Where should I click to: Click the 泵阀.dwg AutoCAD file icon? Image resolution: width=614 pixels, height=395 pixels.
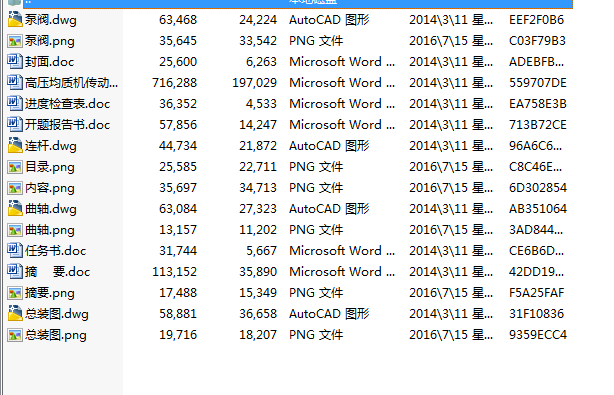click(15, 20)
